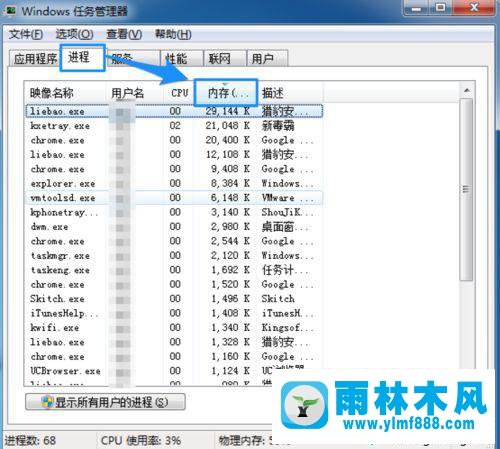Select liebao.exe row using 29,144 K
The height and width of the screenshot is (449, 500).
[x=174, y=111]
